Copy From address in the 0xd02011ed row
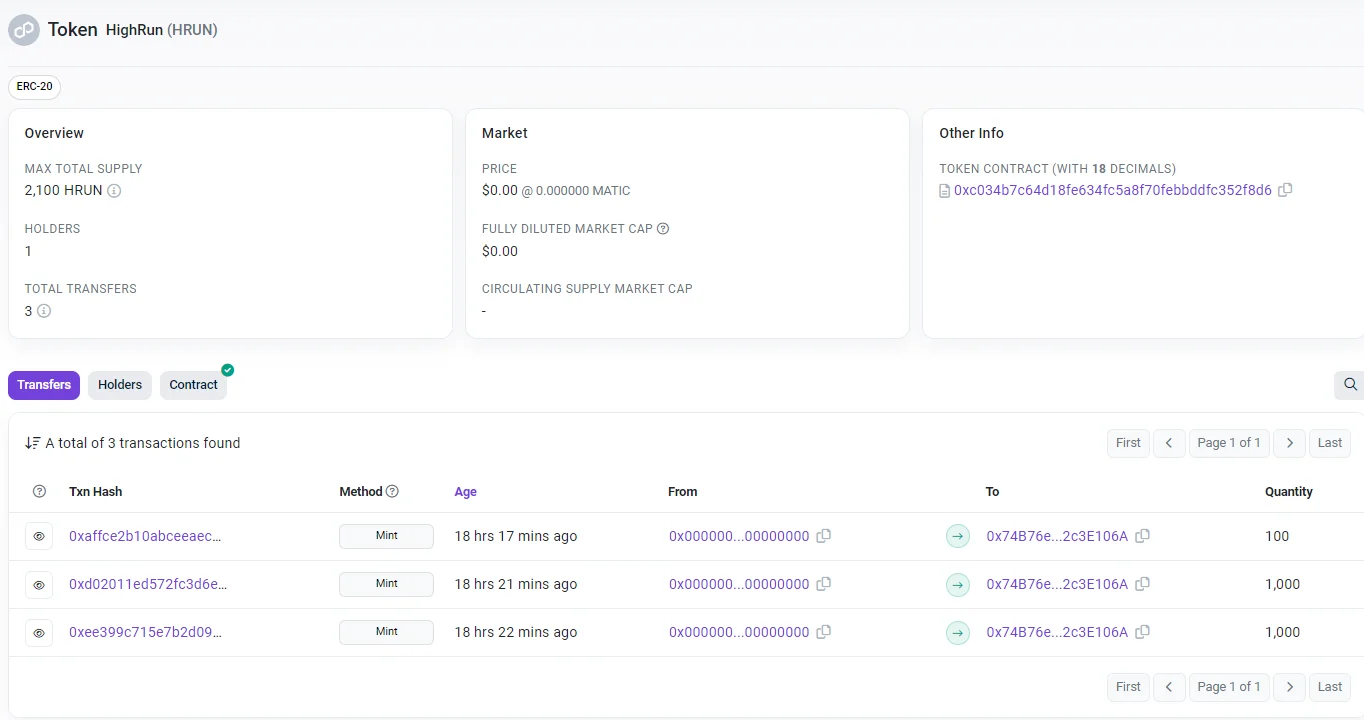The image size is (1364, 720). (x=824, y=584)
